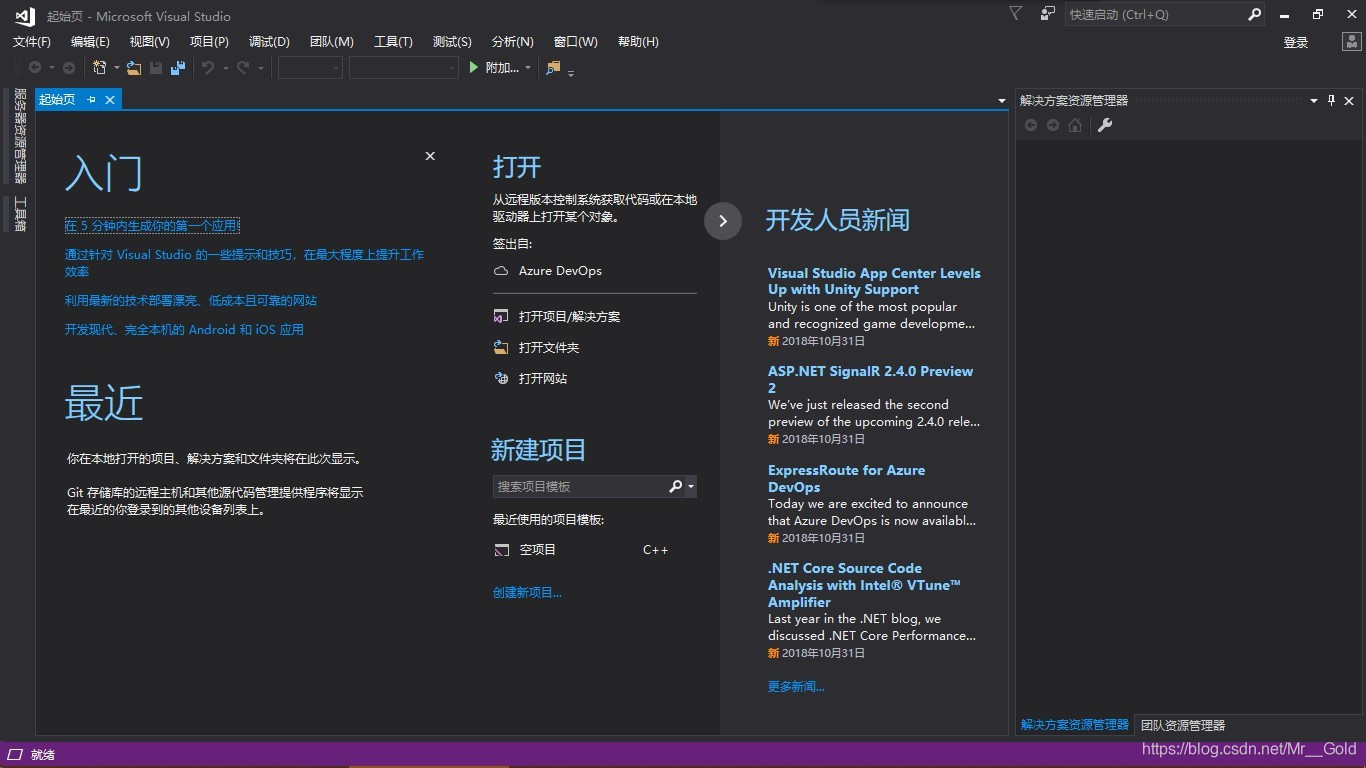The image size is (1366, 768).
Task: Open the document tab list dropdown arrow
Action: (1002, 101)
